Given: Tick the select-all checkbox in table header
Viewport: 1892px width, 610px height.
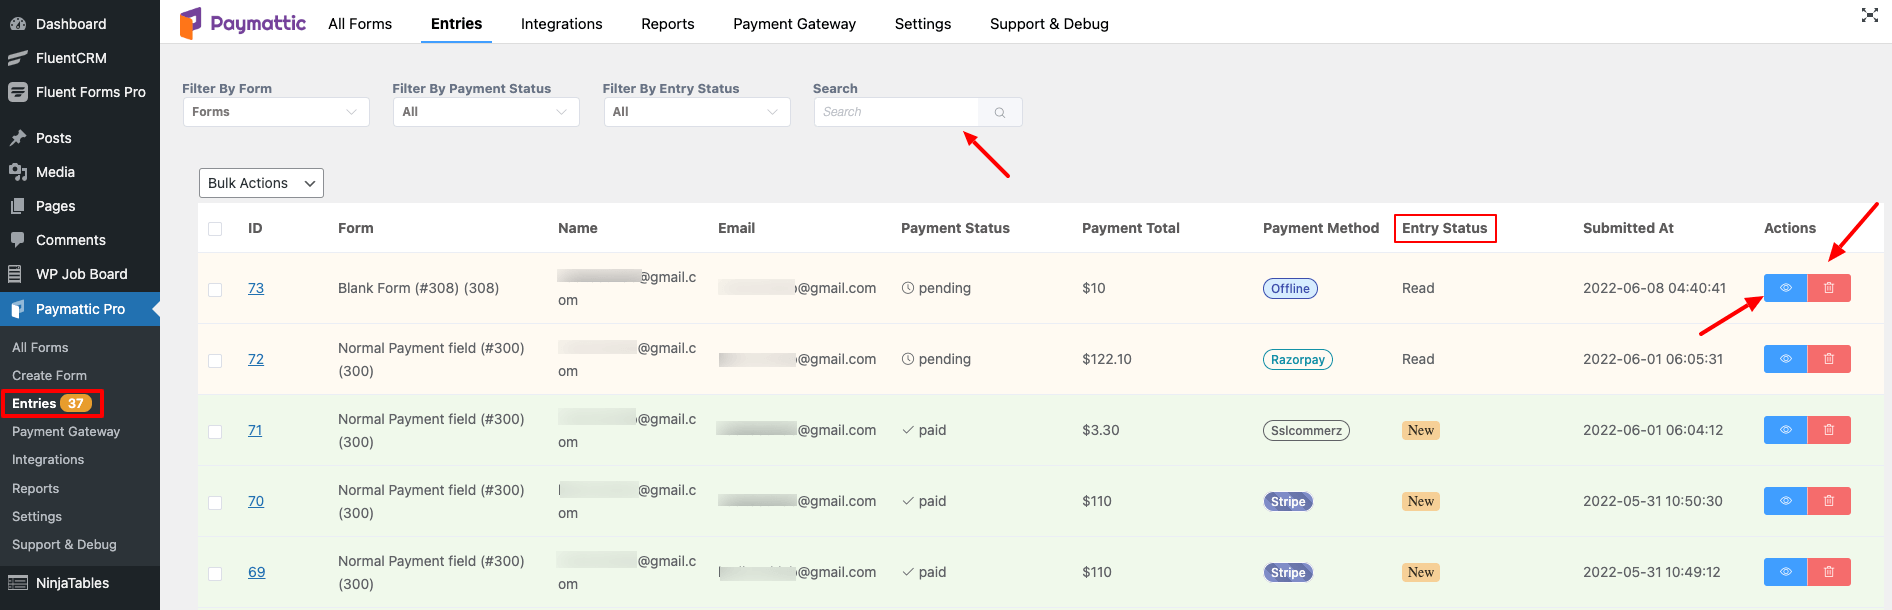Looking at the screenshot, I should pyautogui.click(x=215, y=229).
